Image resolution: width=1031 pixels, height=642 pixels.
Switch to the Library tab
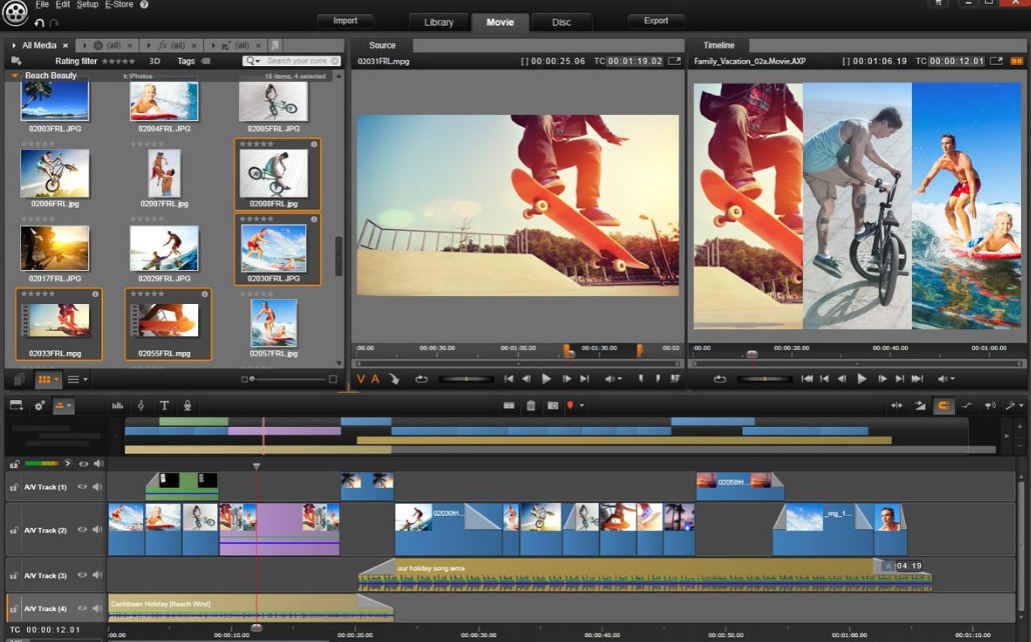point(438,22)
